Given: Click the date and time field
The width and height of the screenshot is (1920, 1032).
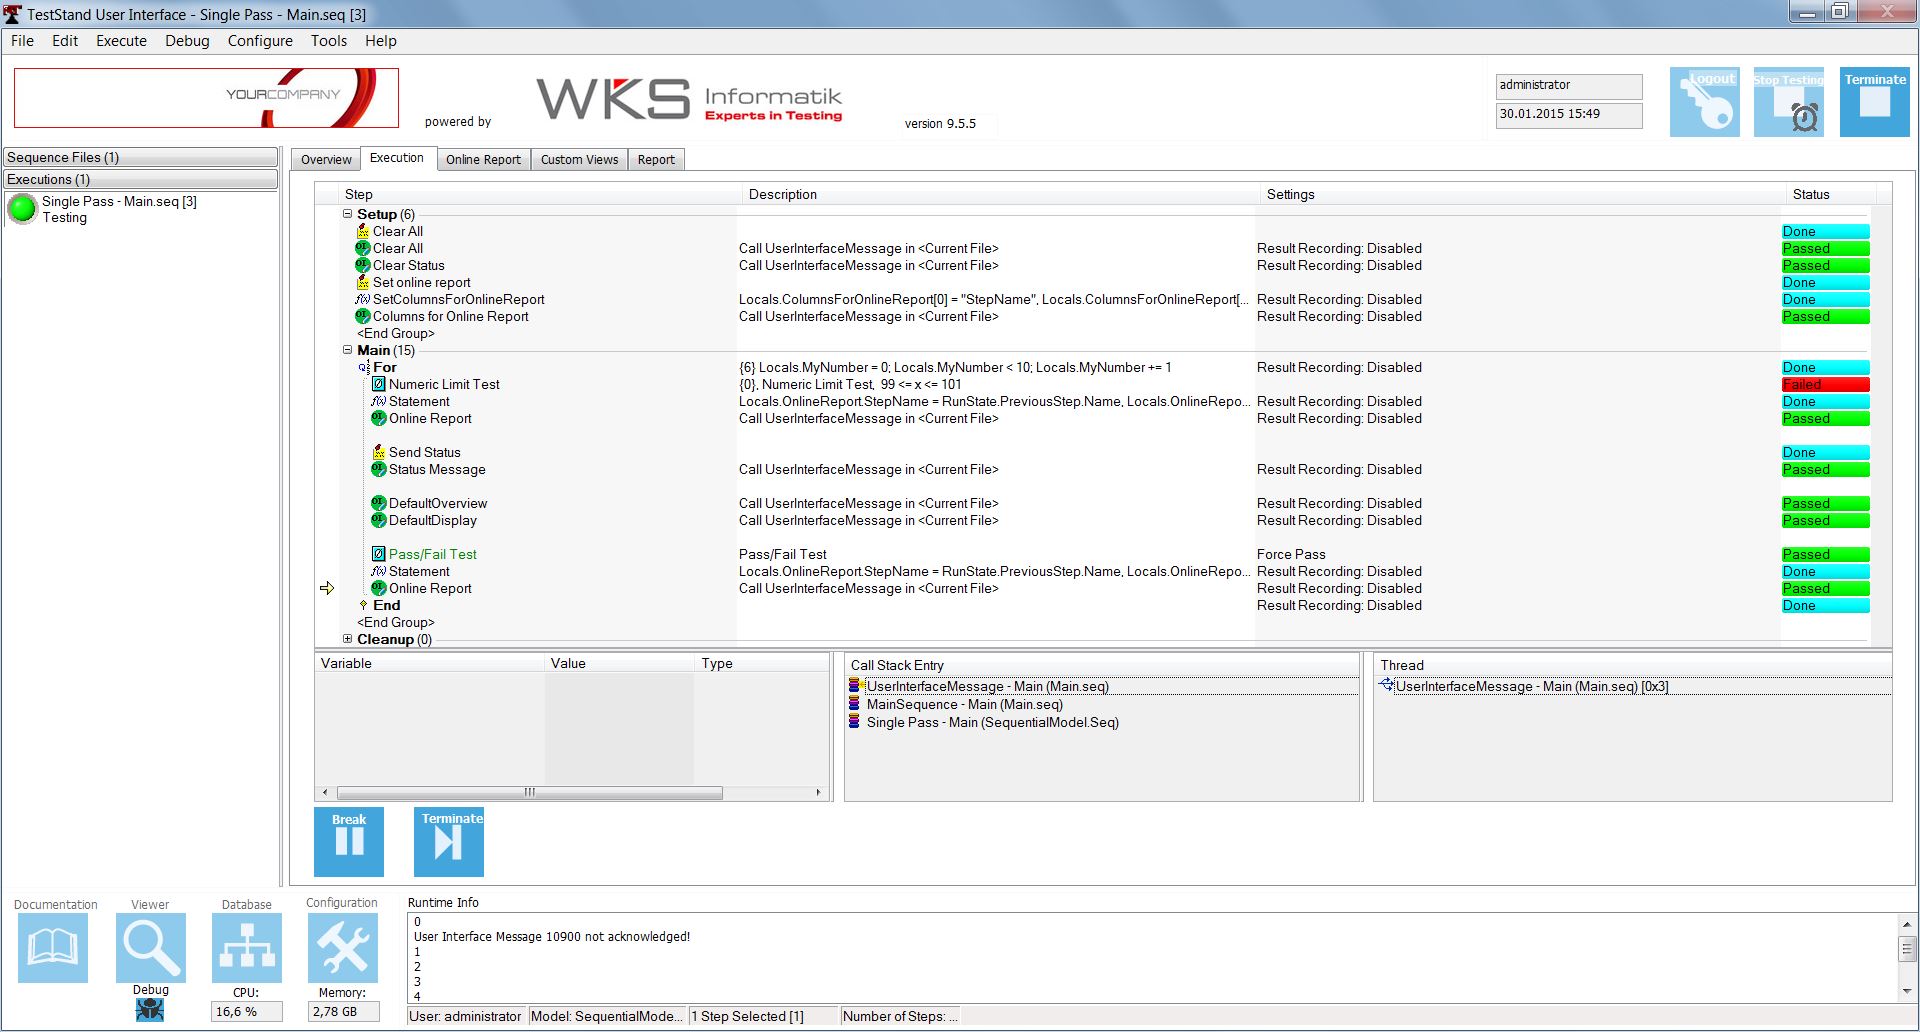Looking at the screenshot, I should point(1568,115).
